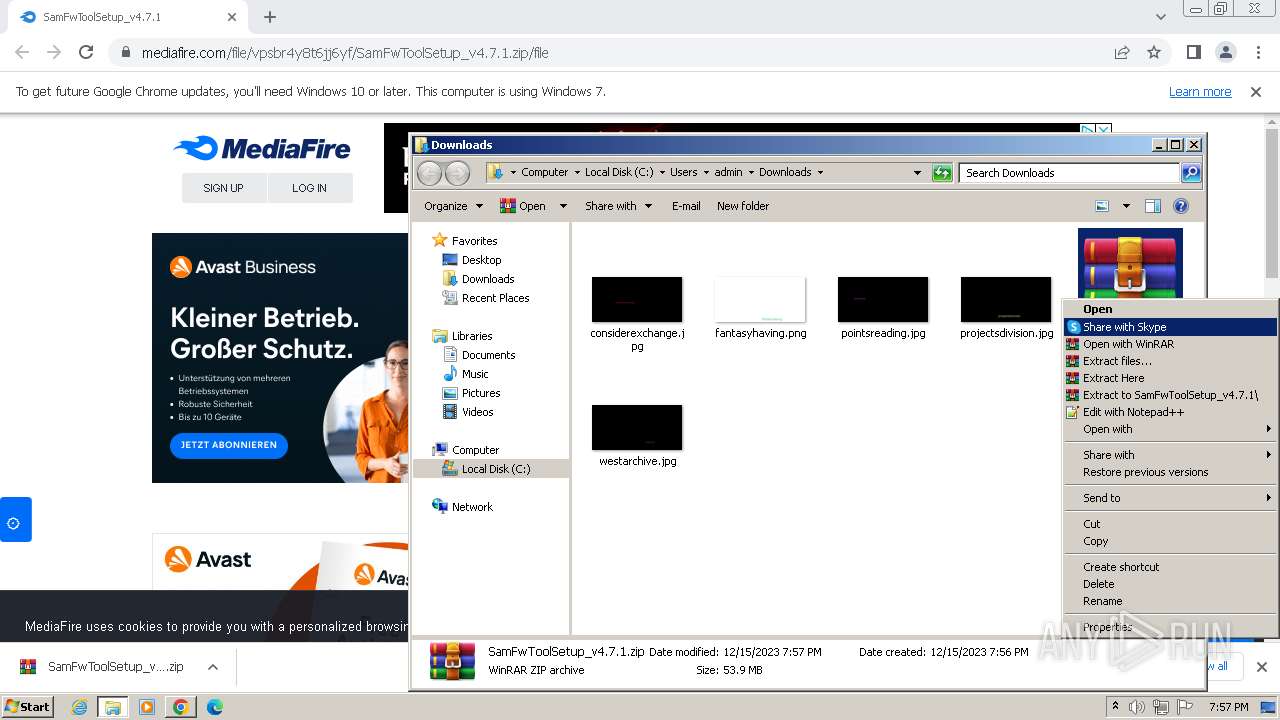The width and height of the screenshot is (1280, 720).
Task: Click JETZT ABONNIEREN on Avast ad
Action: point(229,445)
